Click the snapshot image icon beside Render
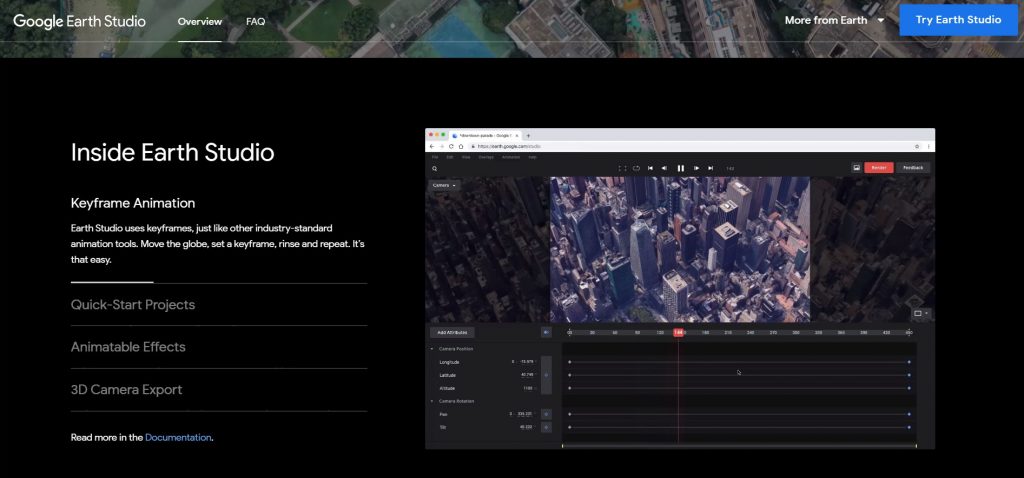Screen dimensions: 1024x478 (x=857, y=168)
